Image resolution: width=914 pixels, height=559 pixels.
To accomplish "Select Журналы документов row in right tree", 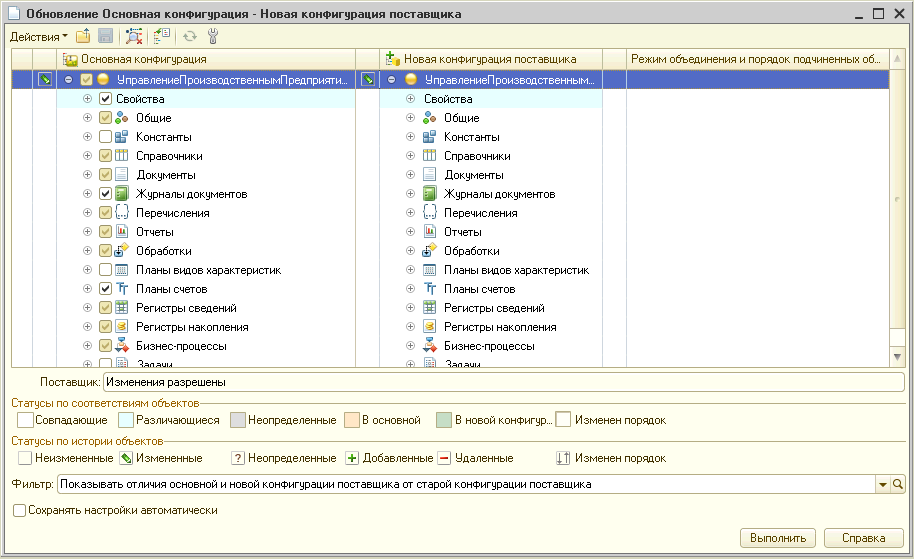I will pyautogui.click(x=491, y=194).
